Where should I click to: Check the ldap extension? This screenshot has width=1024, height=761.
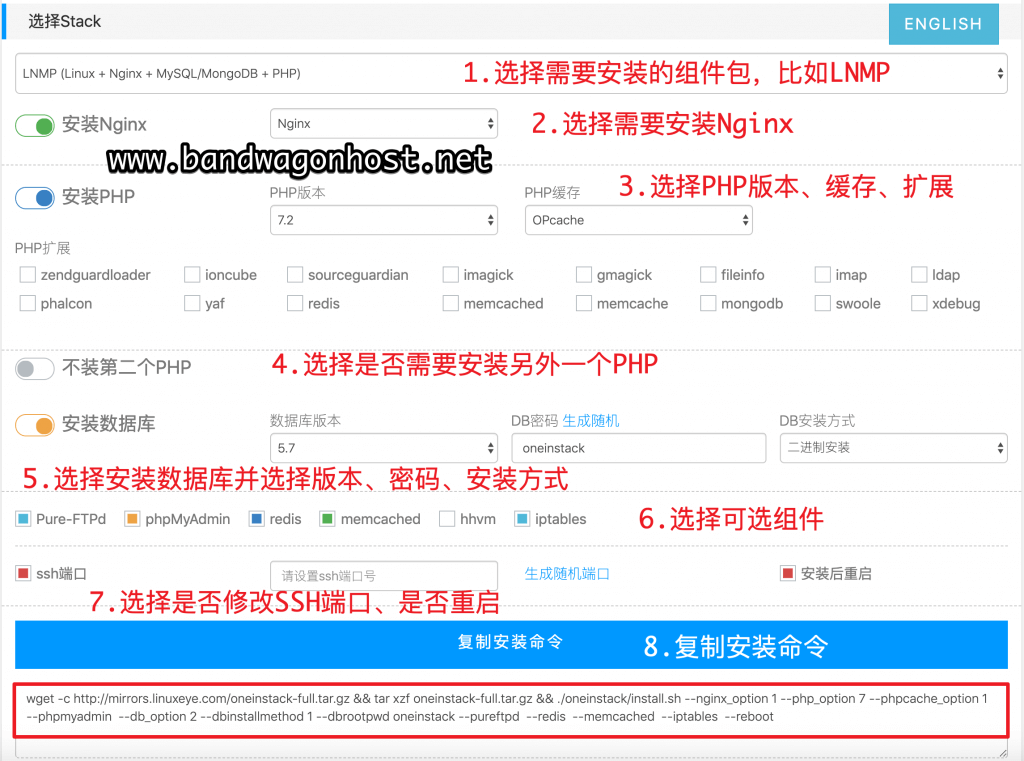pyautogui.click(x=919, y=274)
